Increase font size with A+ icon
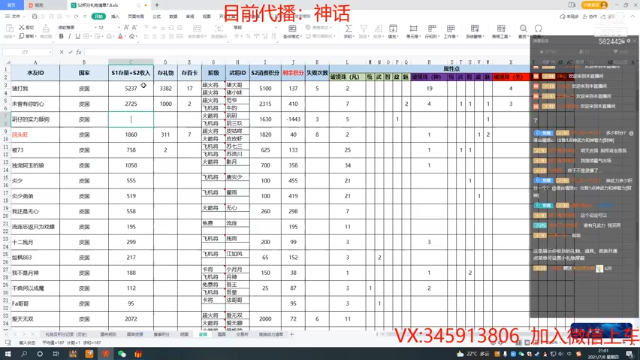This screenshot has width=640, height=360. click(x=126, y=27)
